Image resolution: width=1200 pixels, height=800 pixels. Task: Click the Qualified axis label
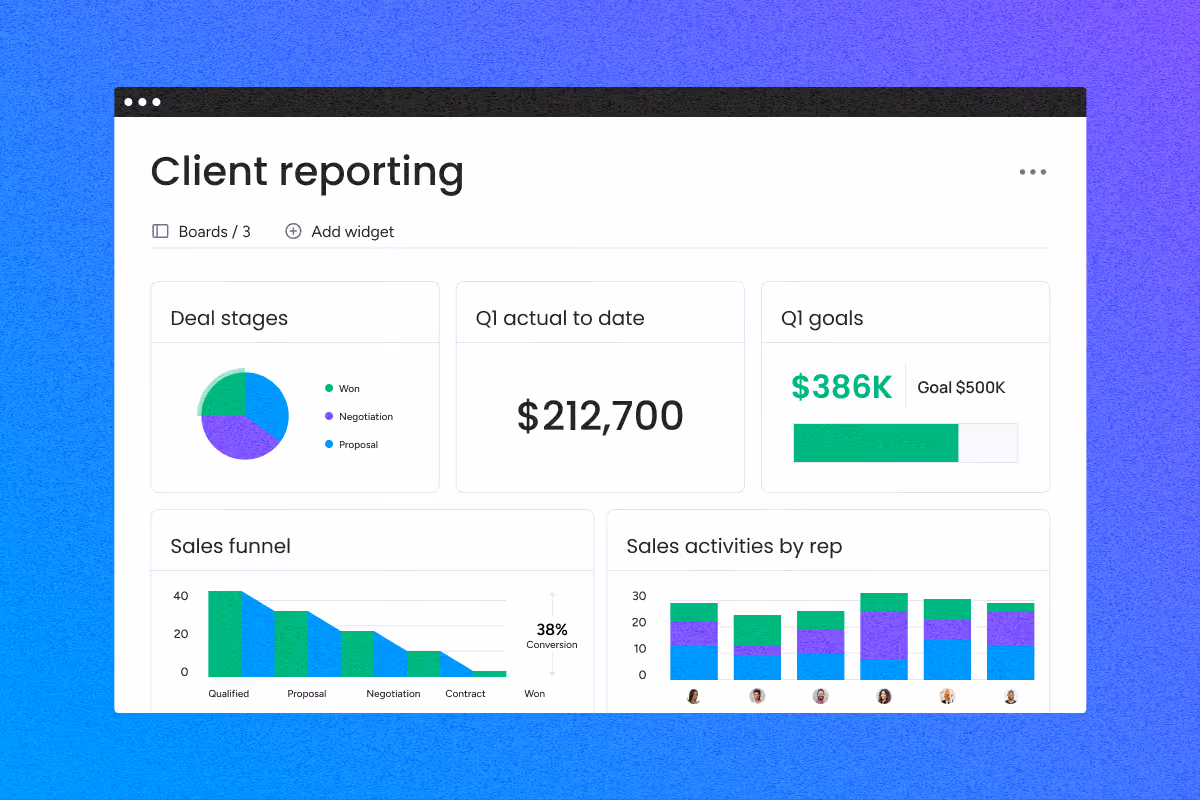click(x=228, y=694)
